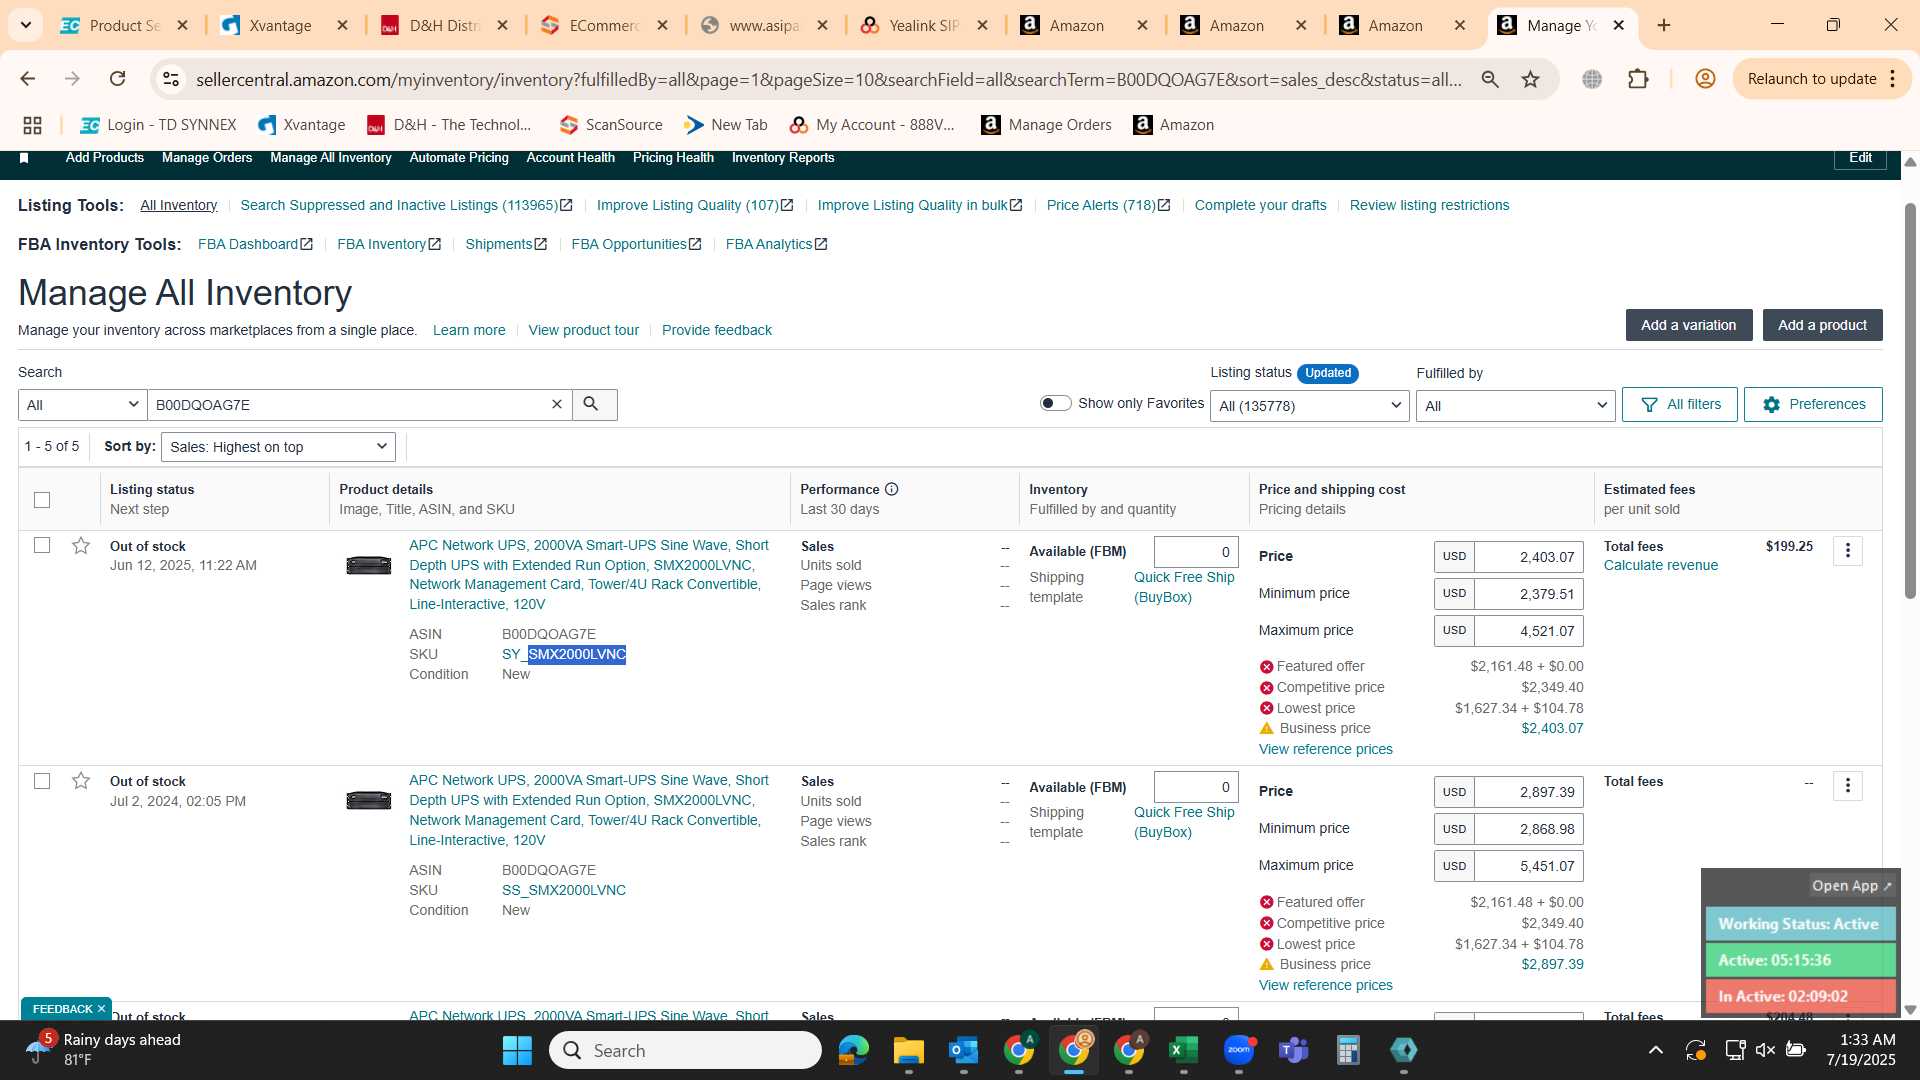The image size is (1920, 1080).
Task: Open Outlook from the taskbar
Action: [963, 1050]
